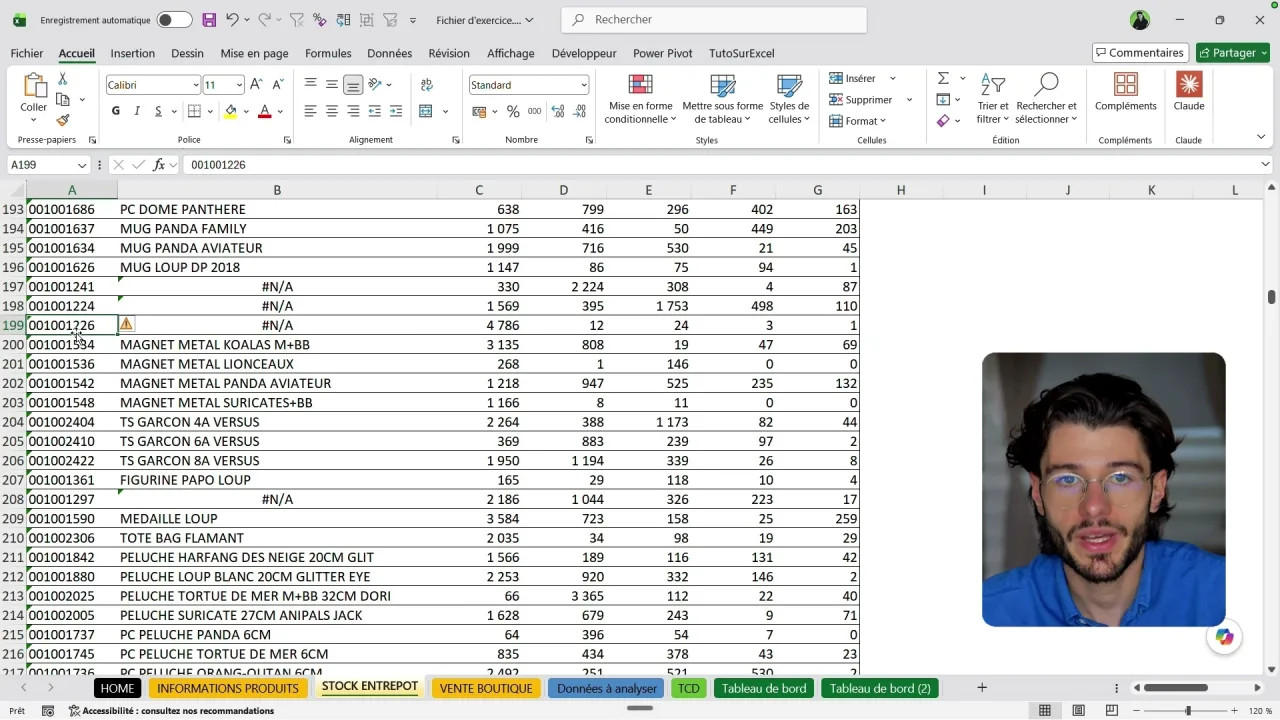Click the Merge and center icon
This screenshot has height=720, width=1280.
click(x=426, y=111)
